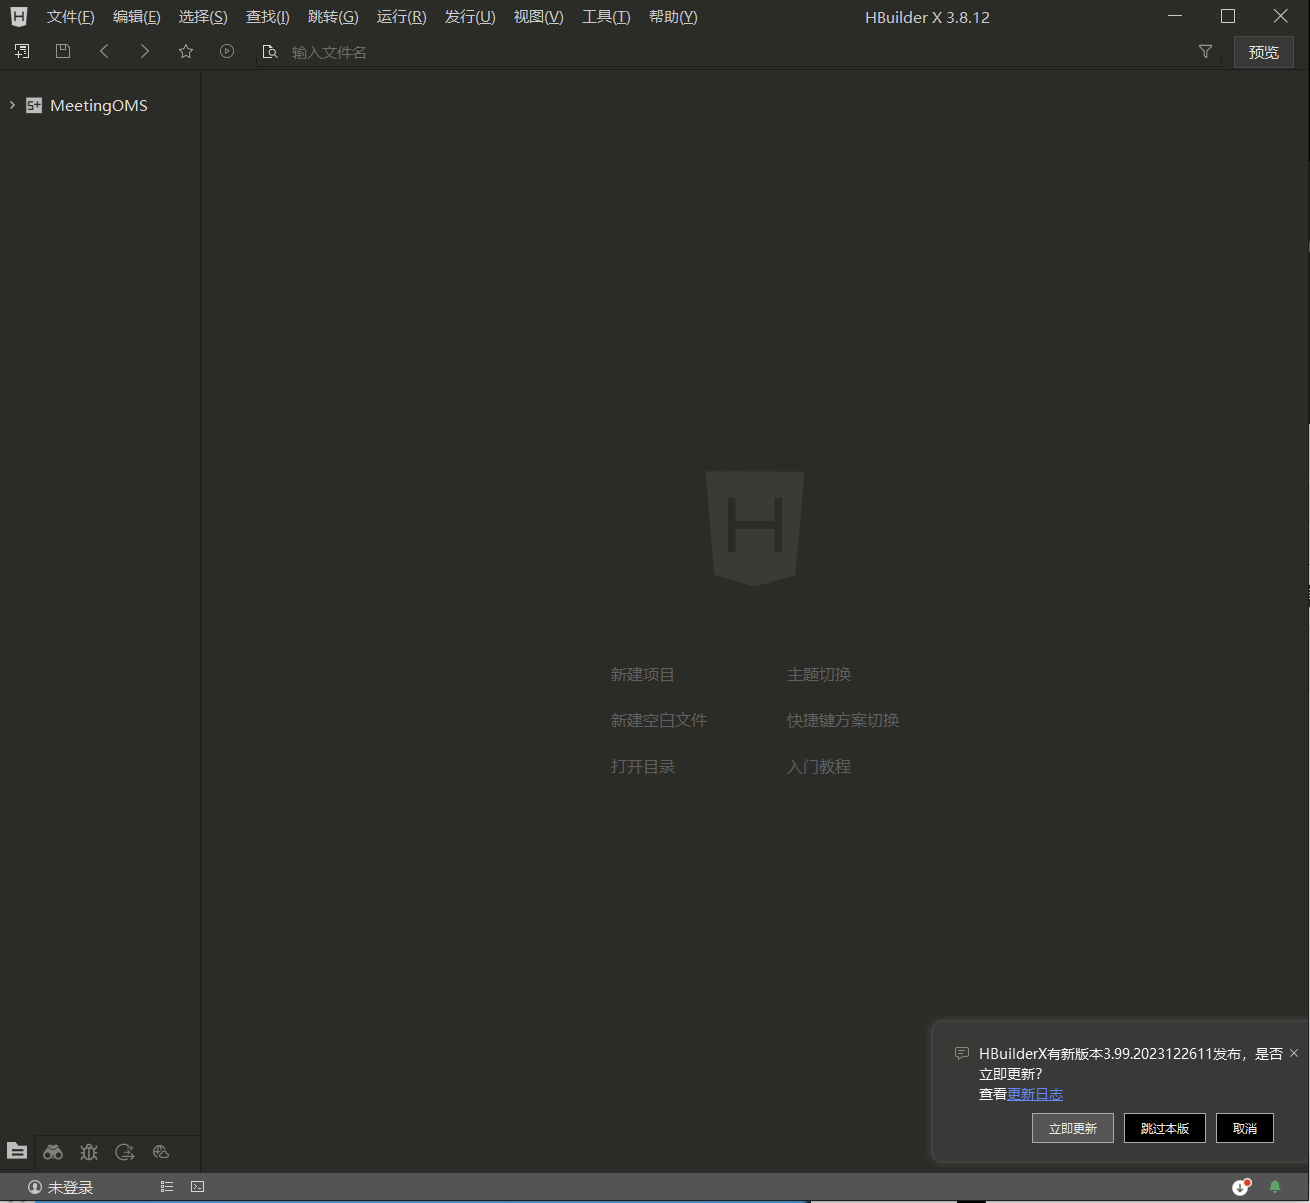Open the bug debug panel
The width and height of the screenshot is (1310, 1203).
[x=89, y=1152]
